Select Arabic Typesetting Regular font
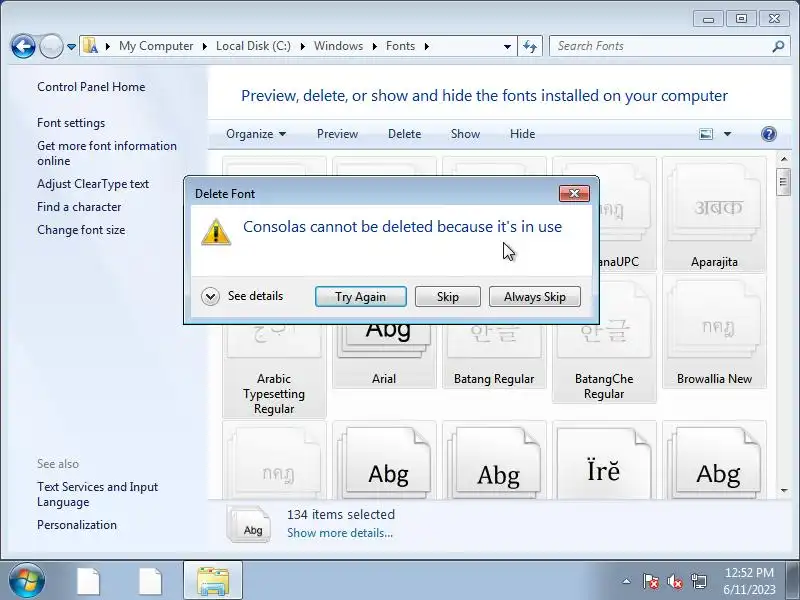 pyautogui.click(x=274, y=370)
